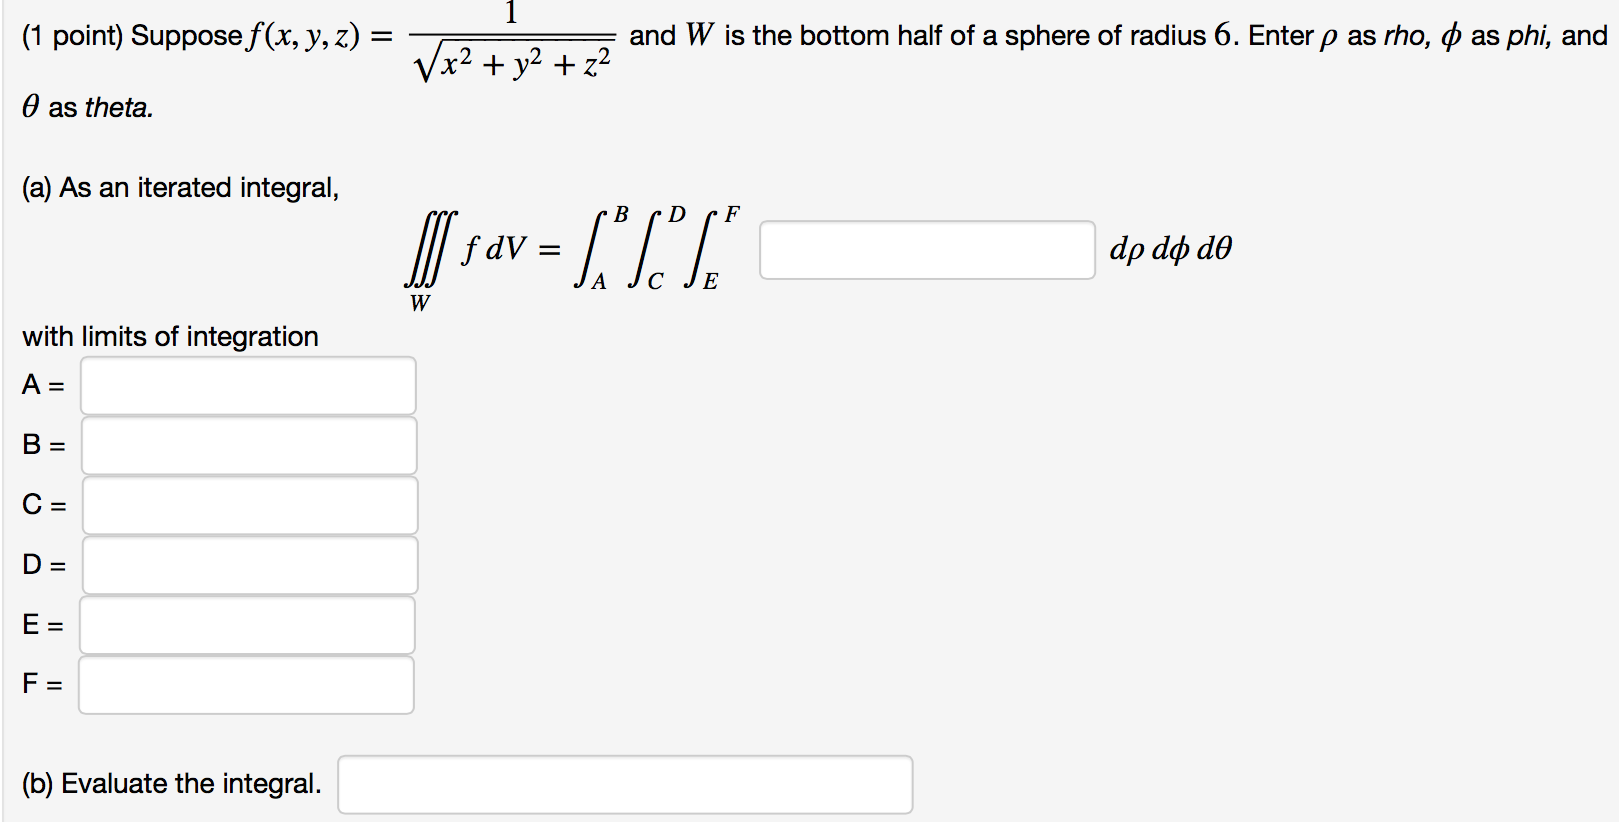Select the B = limit input box

[249, 446]
